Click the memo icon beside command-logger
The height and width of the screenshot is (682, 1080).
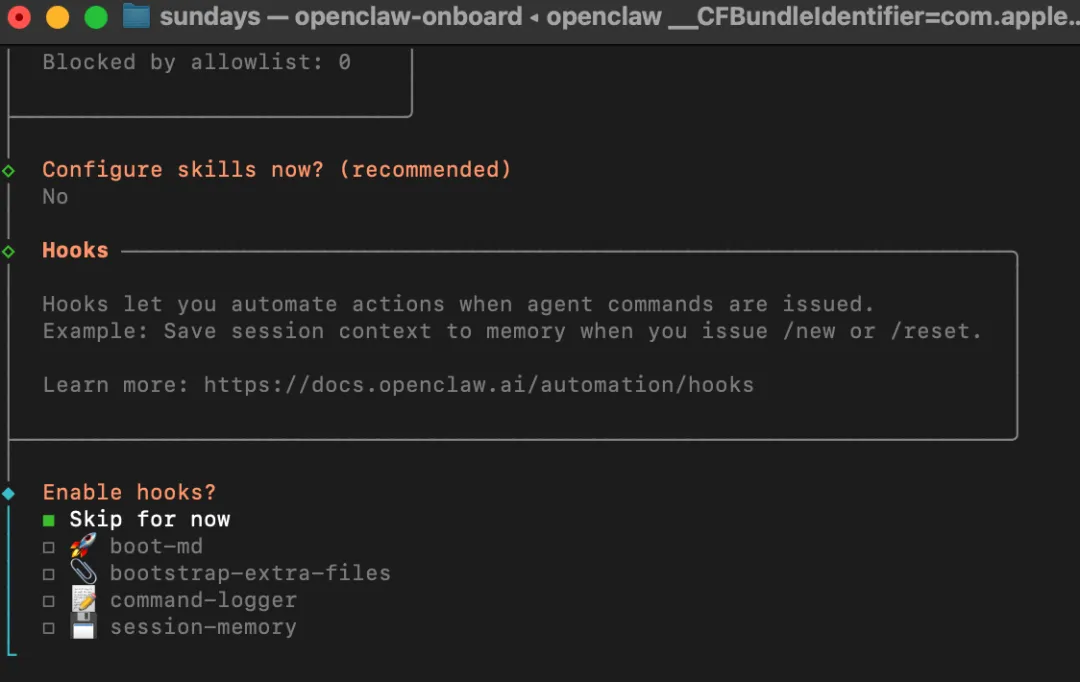[83, 600]
